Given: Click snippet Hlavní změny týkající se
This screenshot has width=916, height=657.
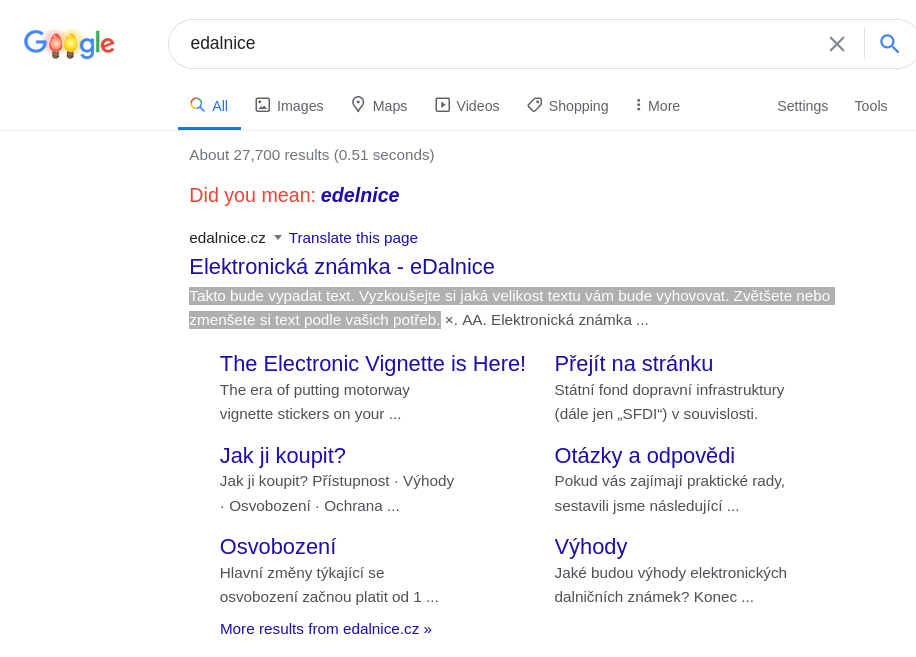Looking at the screenshot, I should point(302,573).
